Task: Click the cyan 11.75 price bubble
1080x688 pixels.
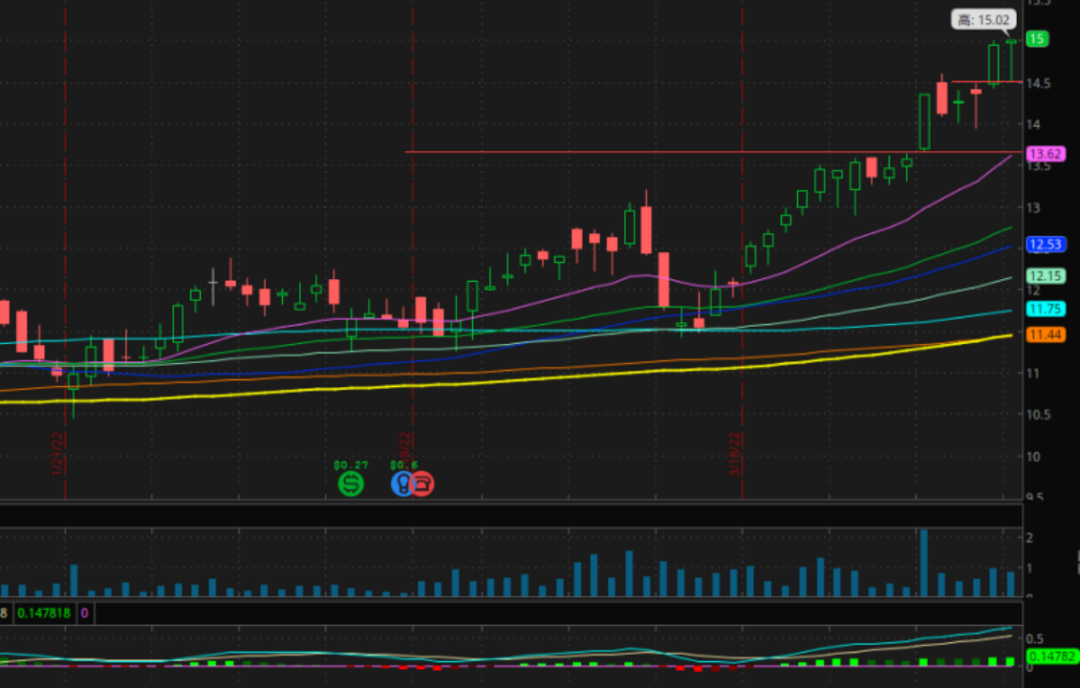Action: coord(1045,309)
